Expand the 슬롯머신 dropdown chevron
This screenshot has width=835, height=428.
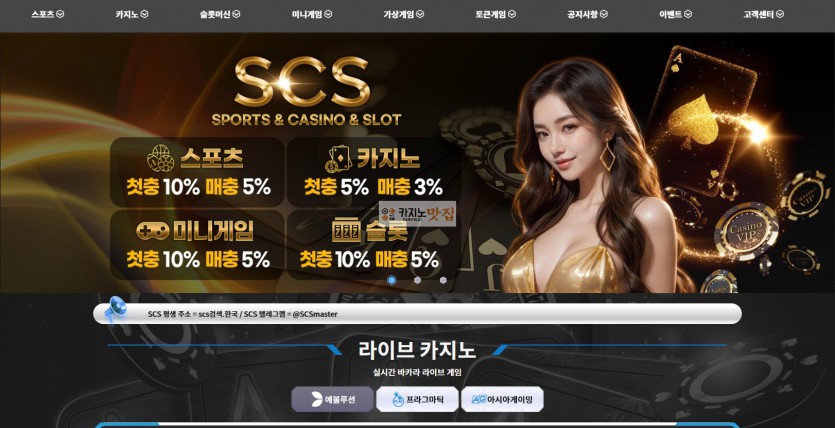(x=236, y=14)
